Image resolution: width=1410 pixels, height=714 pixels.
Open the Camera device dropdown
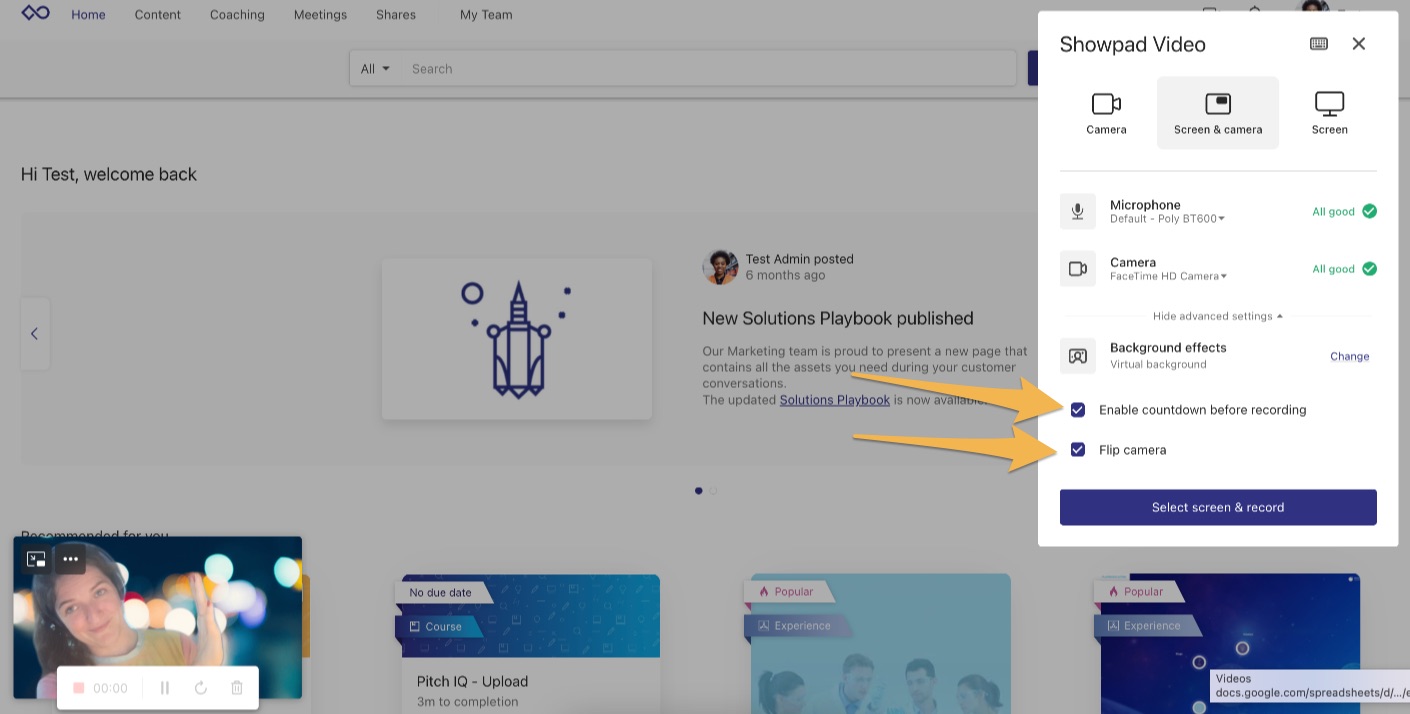[1168, 277]
